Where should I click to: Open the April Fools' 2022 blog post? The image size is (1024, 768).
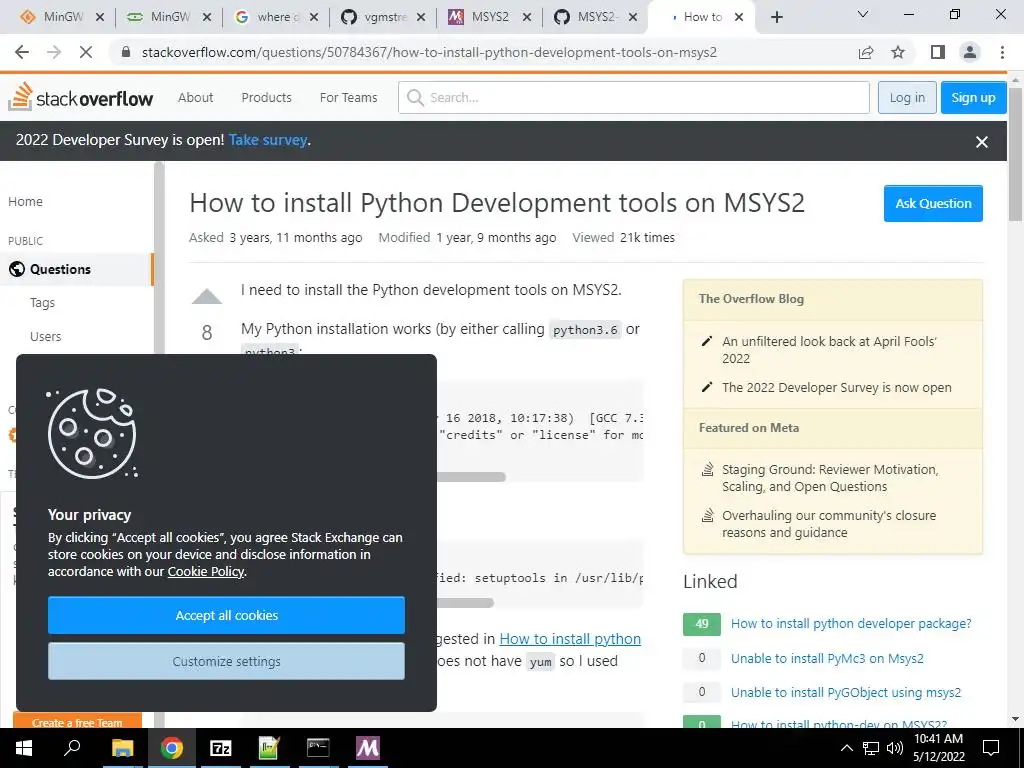[829, 349]
